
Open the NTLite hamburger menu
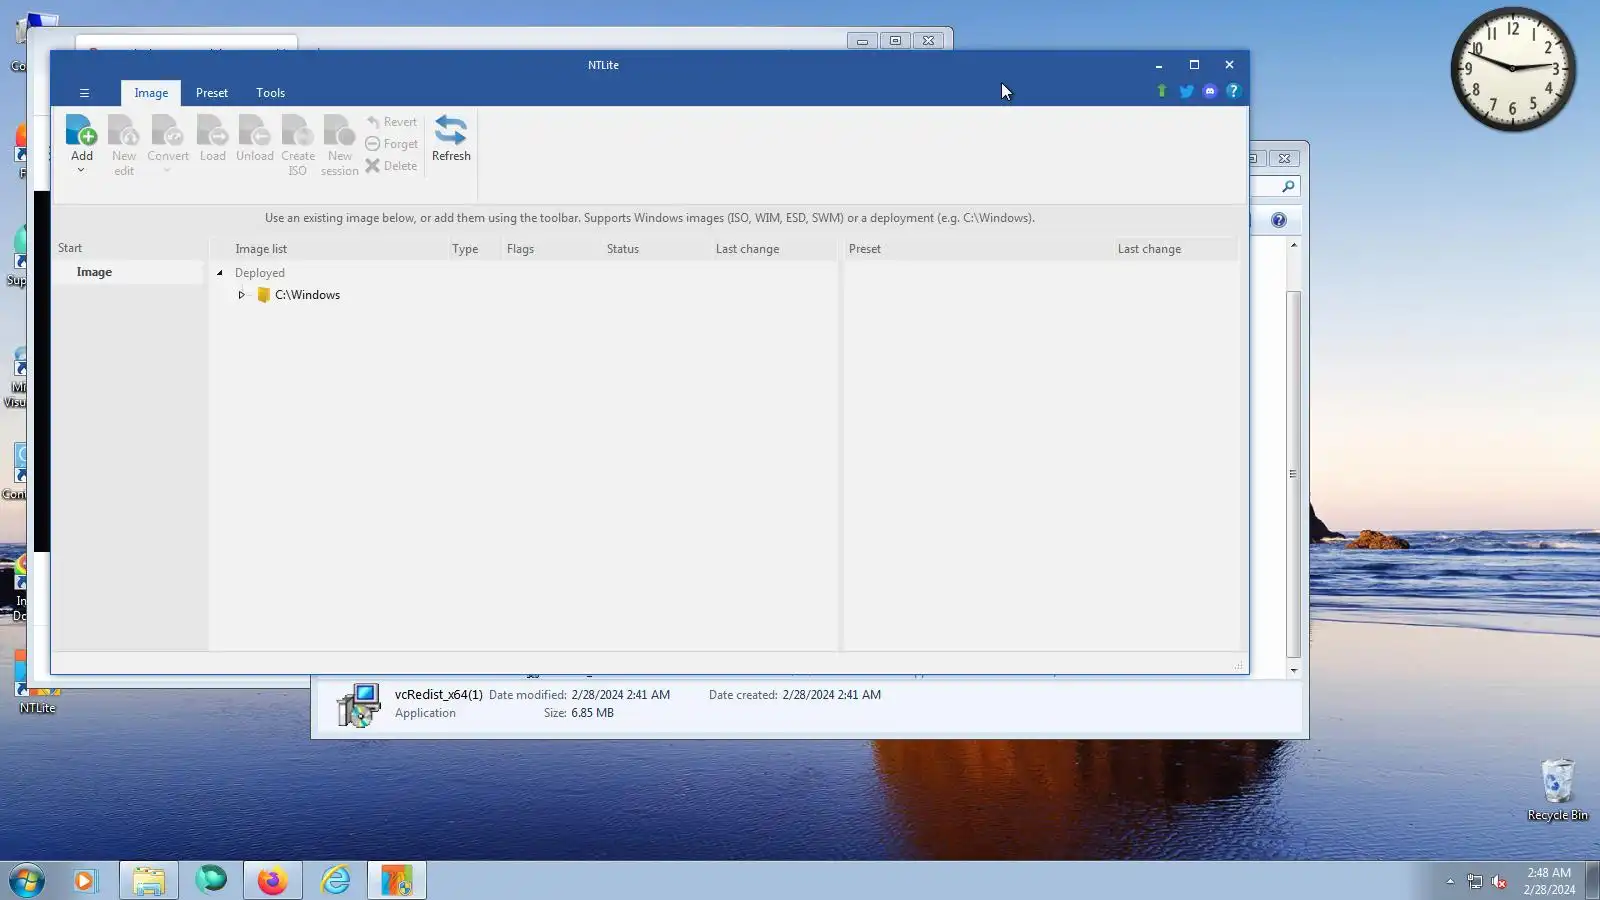(84, 93)
